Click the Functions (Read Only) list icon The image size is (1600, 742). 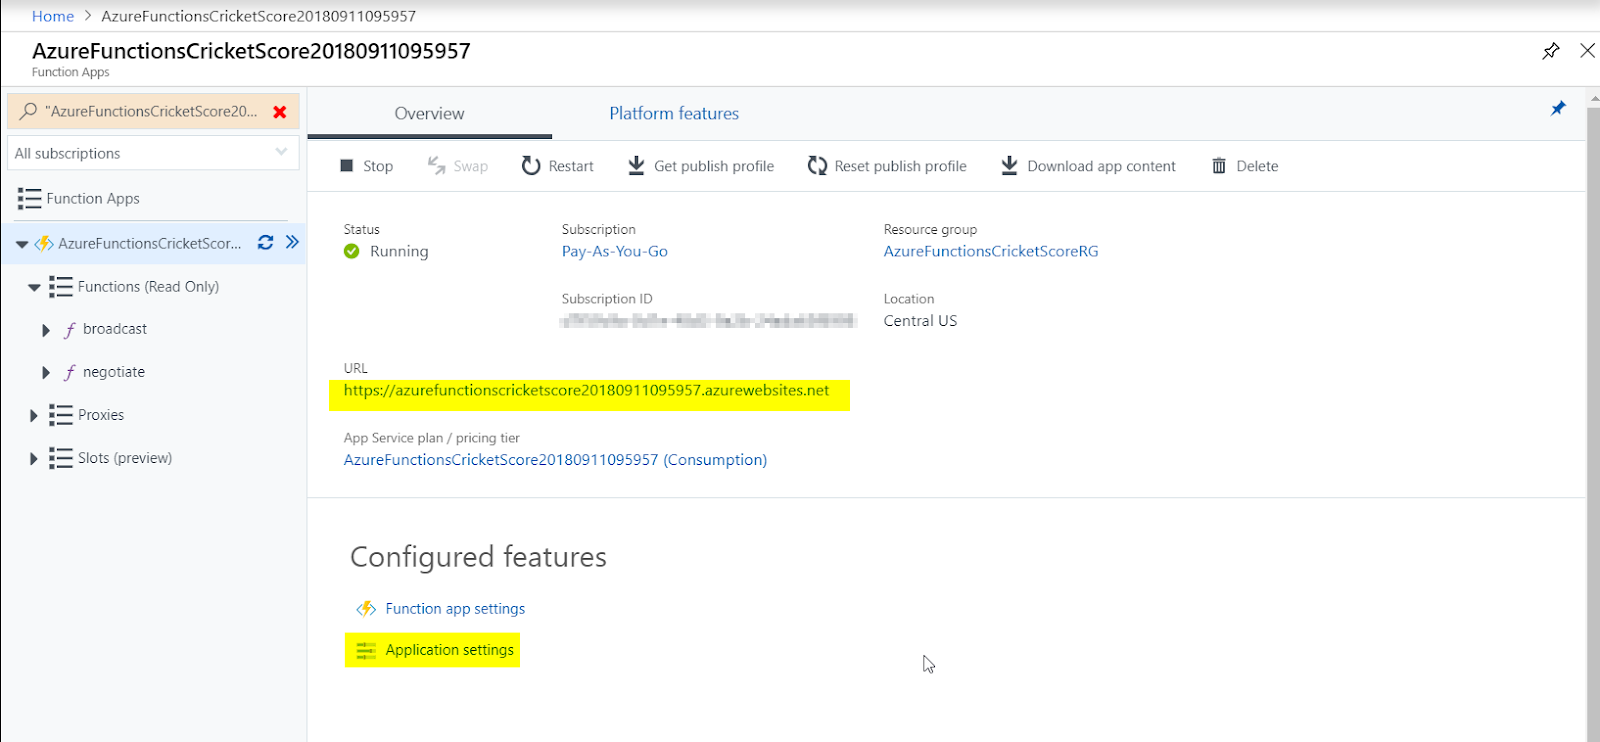[x=61, y=287]
